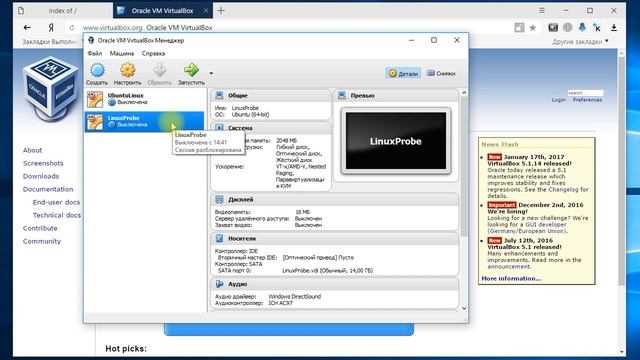Click the Login link on webpage
Image resolution: width=640 pixels, height=360 pixels.
[559, 100]
